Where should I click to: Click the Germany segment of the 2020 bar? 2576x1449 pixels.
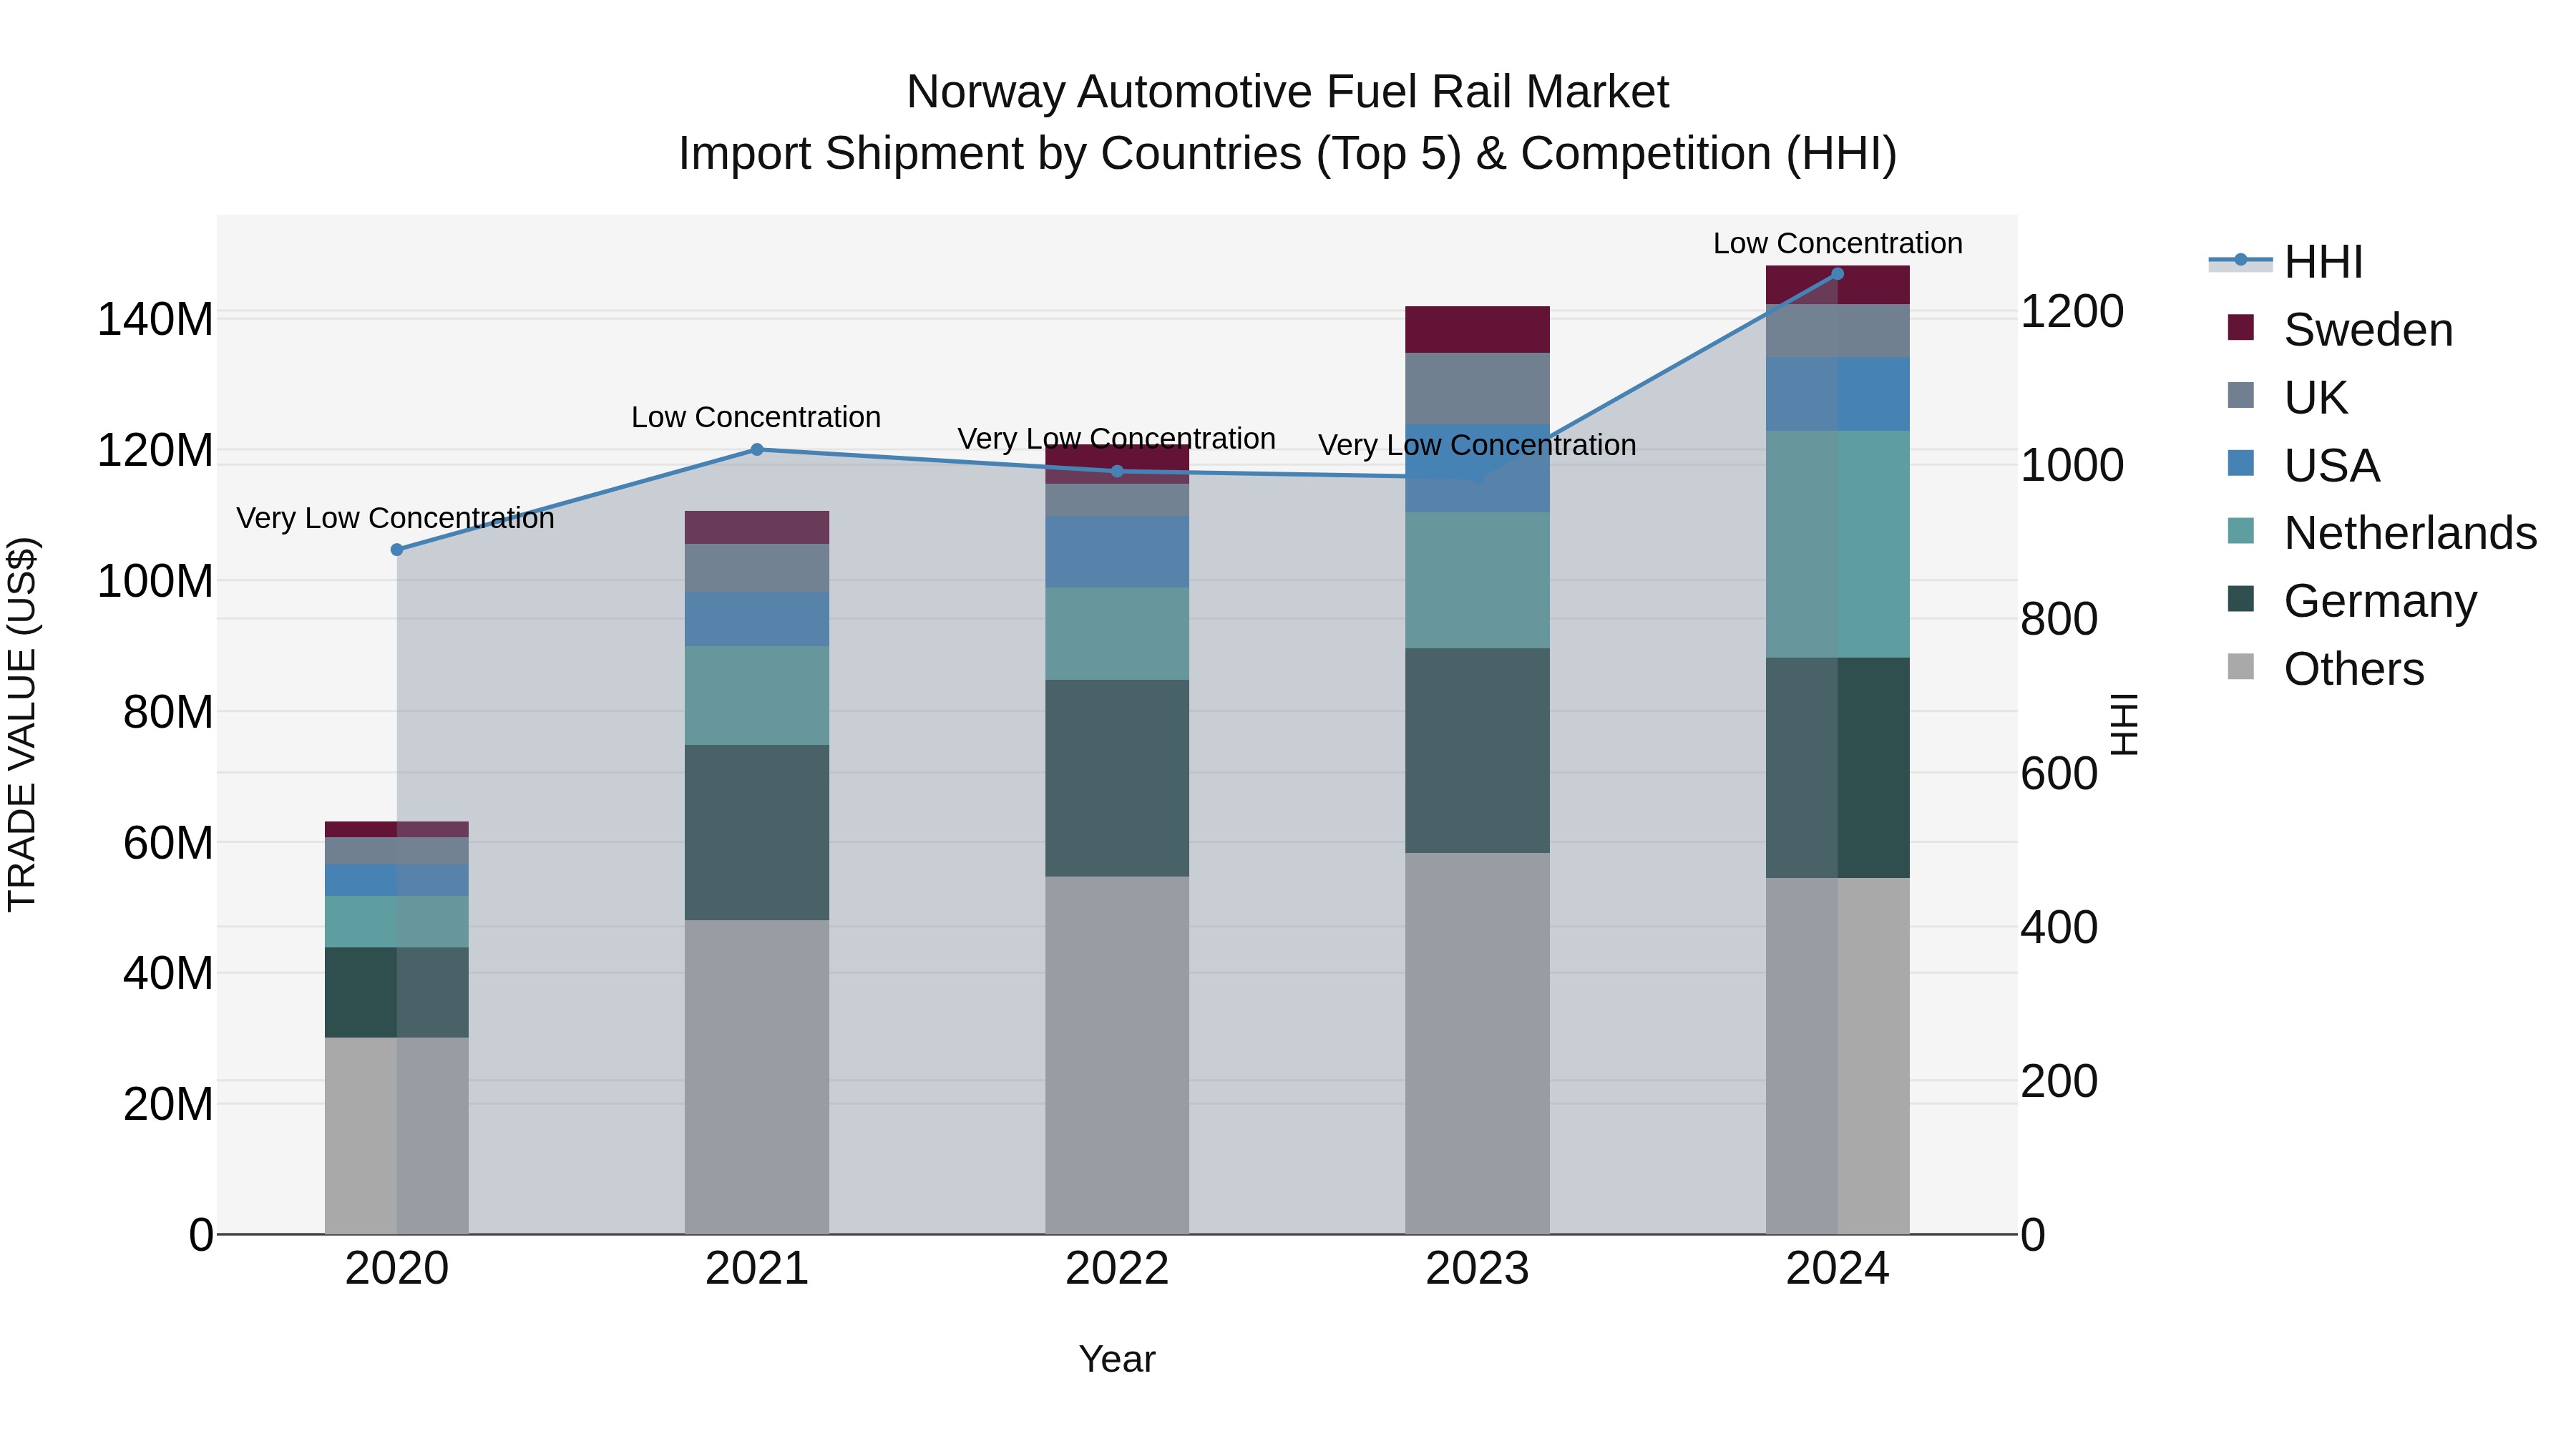click(x=397, y=992)
